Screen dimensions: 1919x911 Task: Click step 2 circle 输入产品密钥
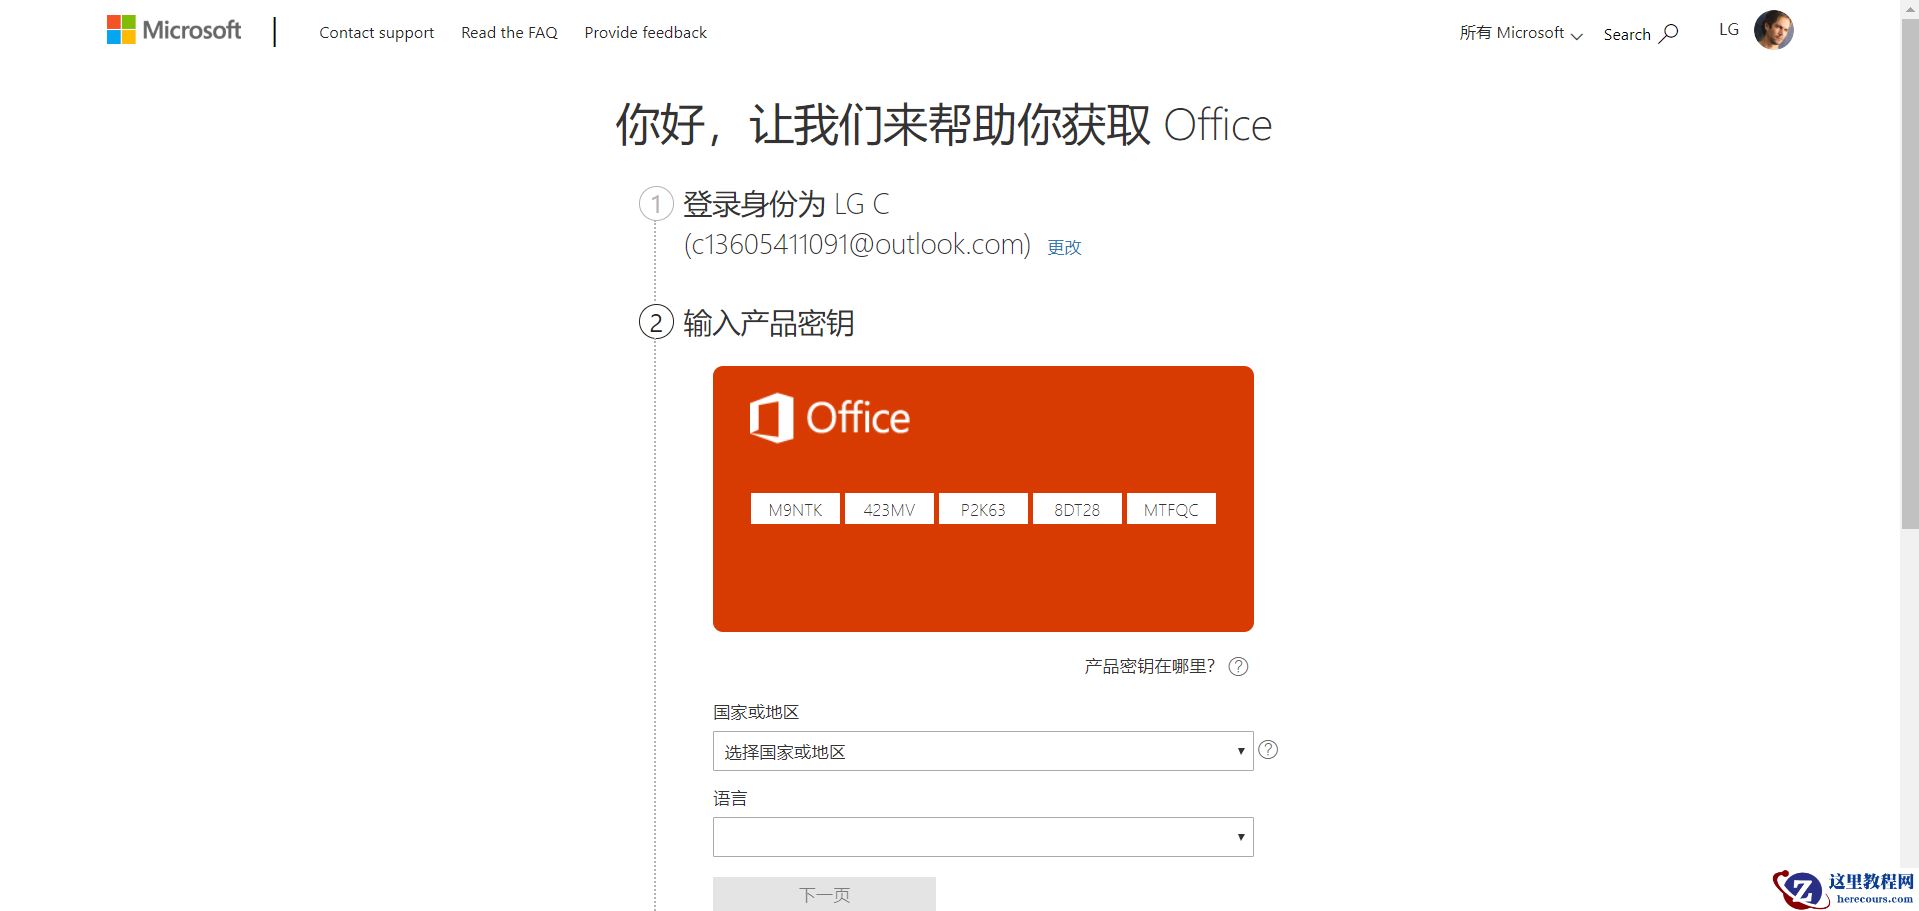click(655, 323)
